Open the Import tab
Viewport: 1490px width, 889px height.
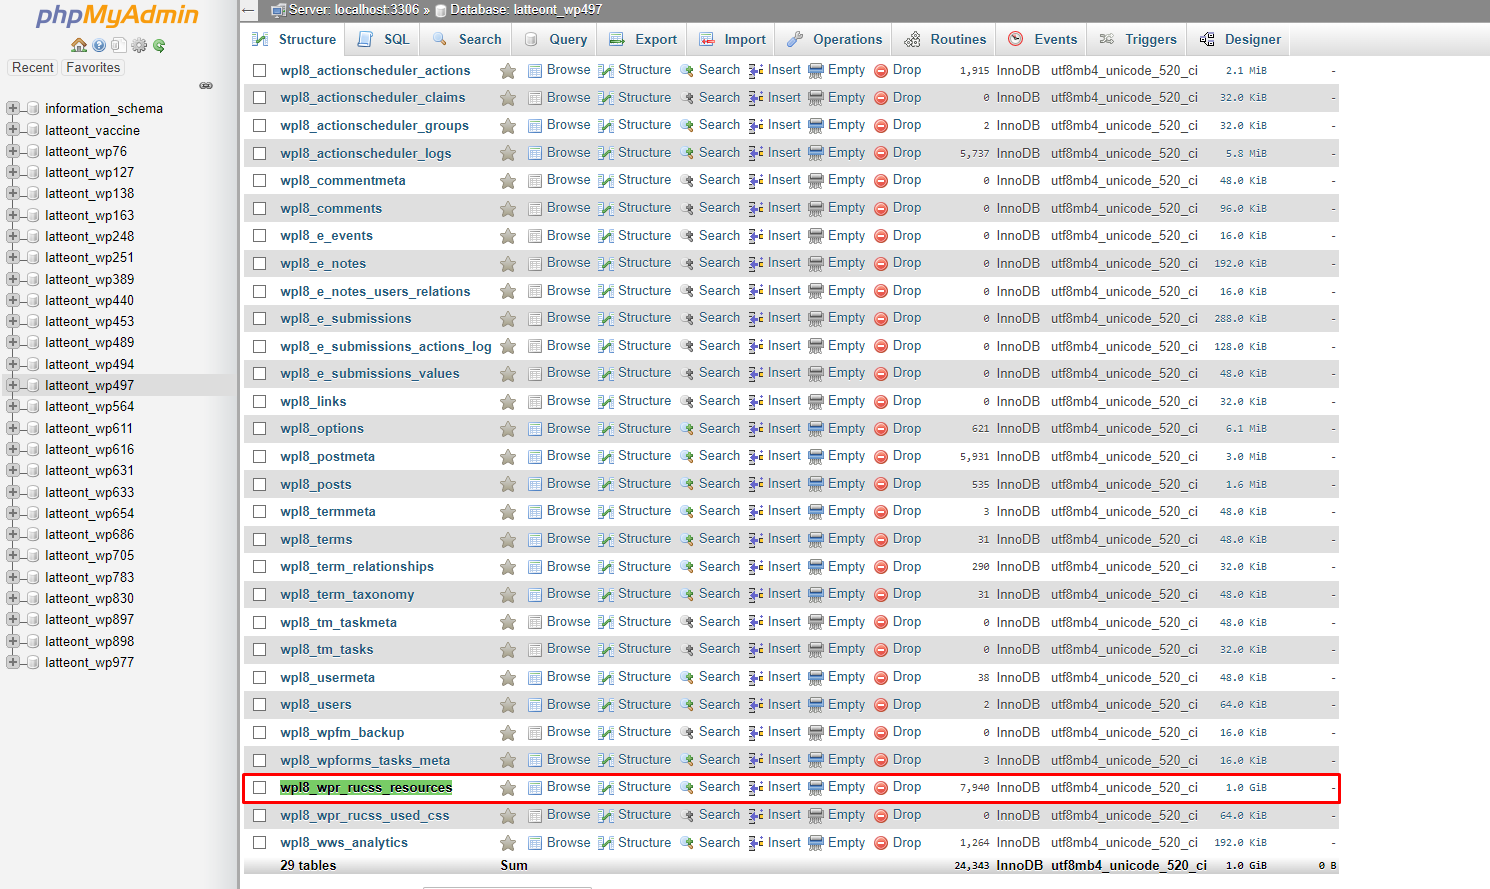point(732,39)
